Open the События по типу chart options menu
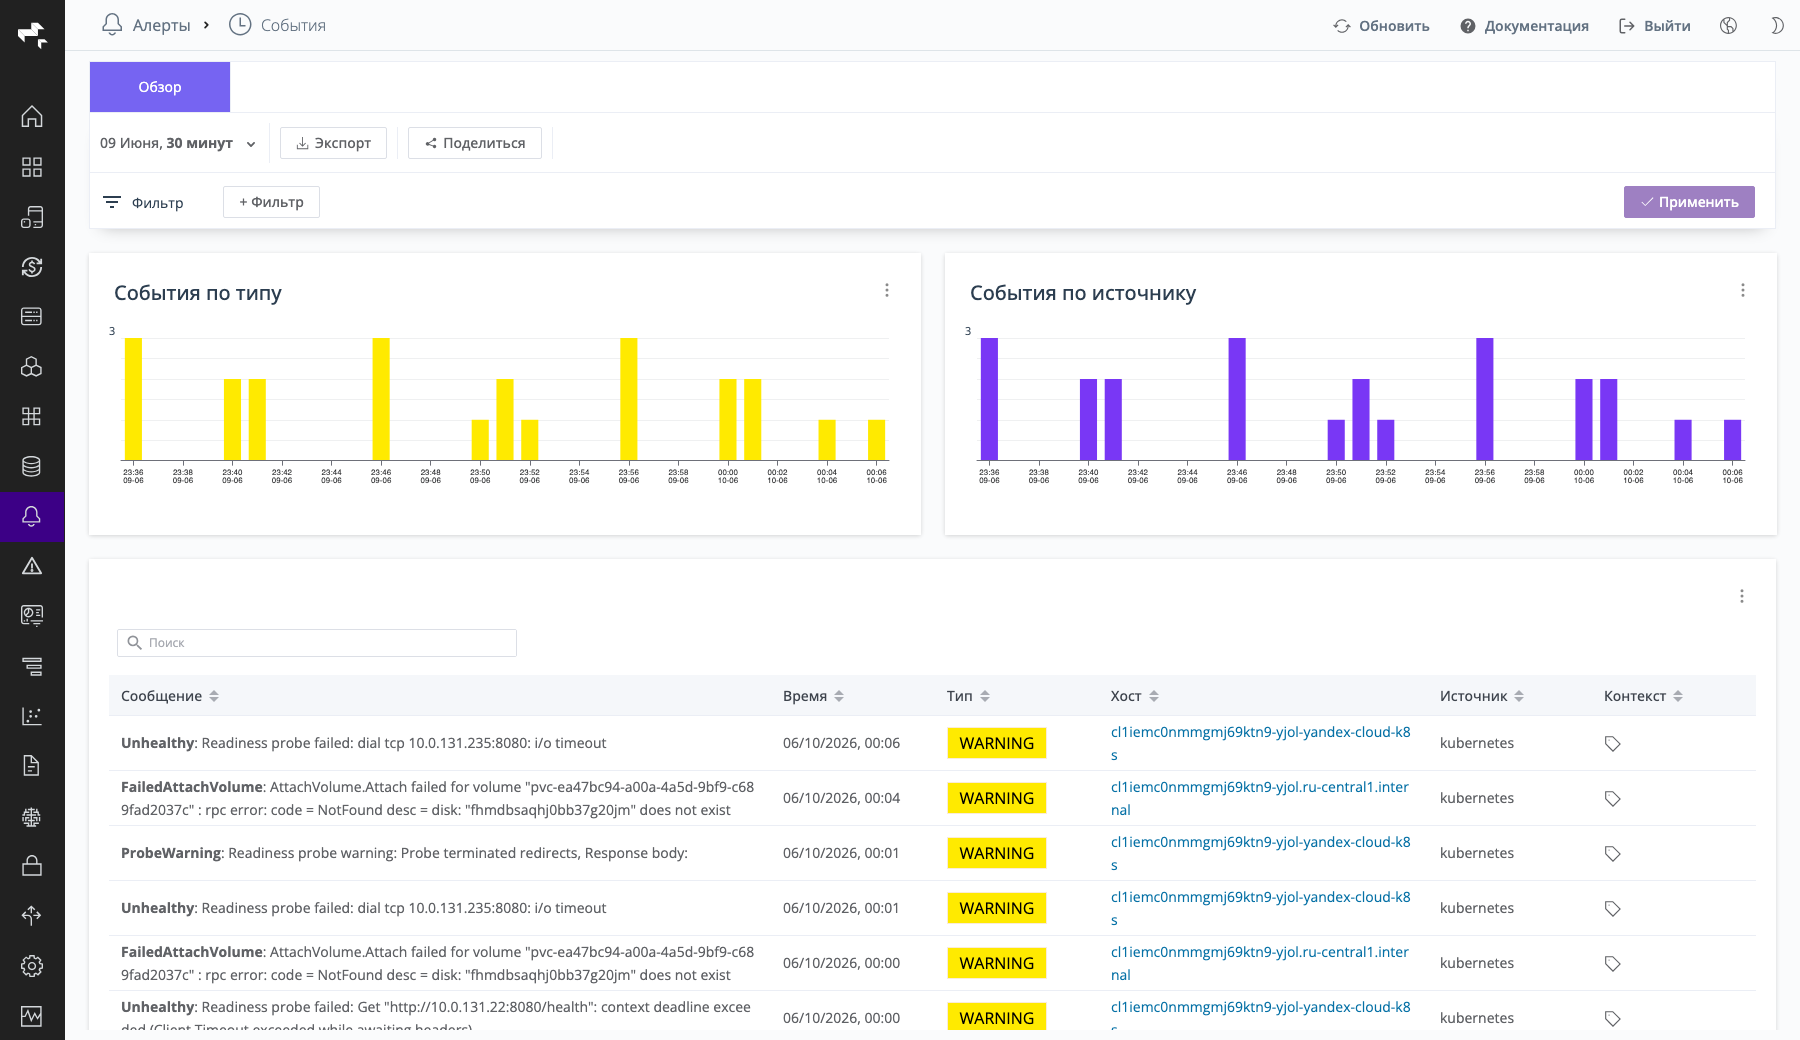 point(887,290)
